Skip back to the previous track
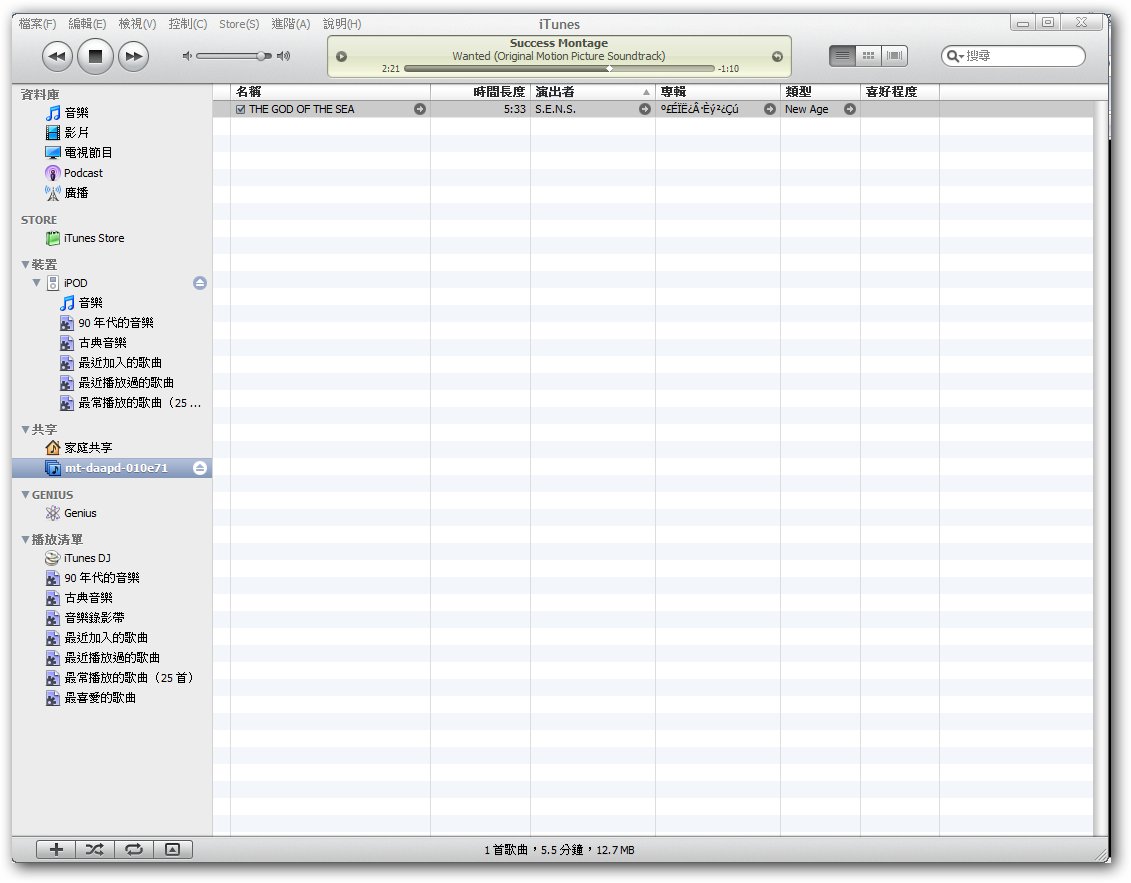The image size is (1131, 883). (57, 56)
